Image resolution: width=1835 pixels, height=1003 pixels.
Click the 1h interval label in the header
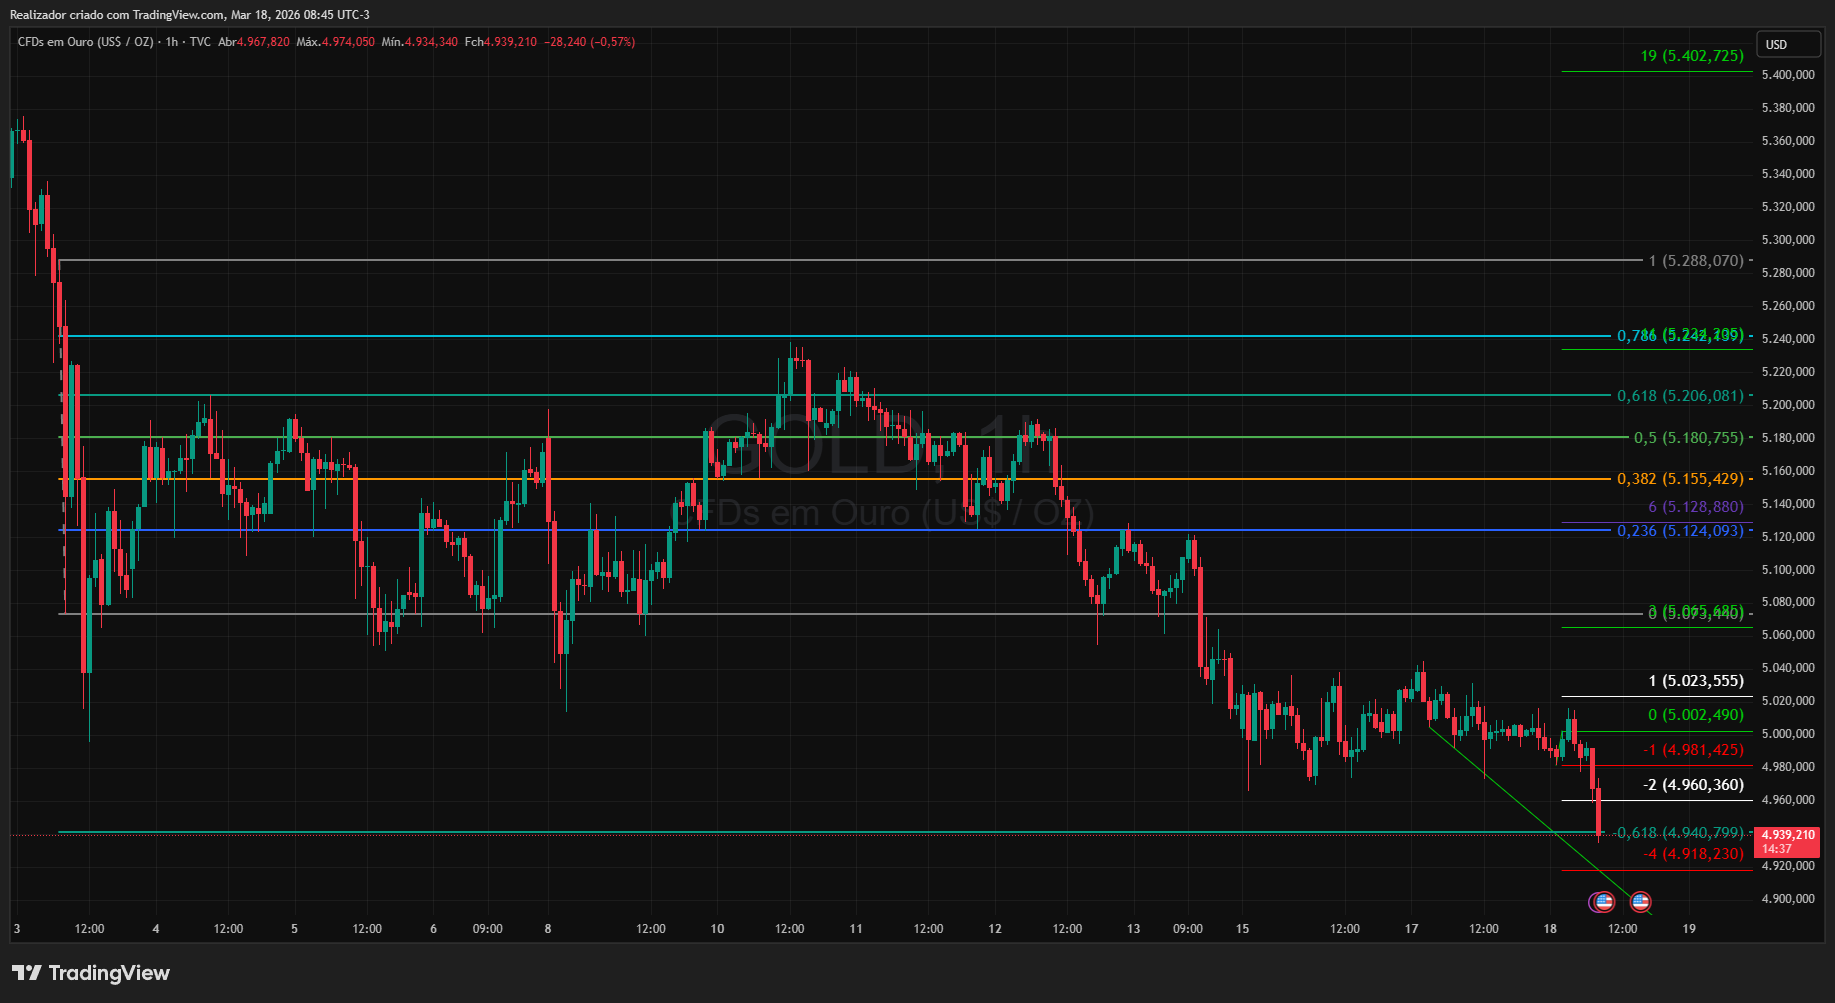[172, 42]
